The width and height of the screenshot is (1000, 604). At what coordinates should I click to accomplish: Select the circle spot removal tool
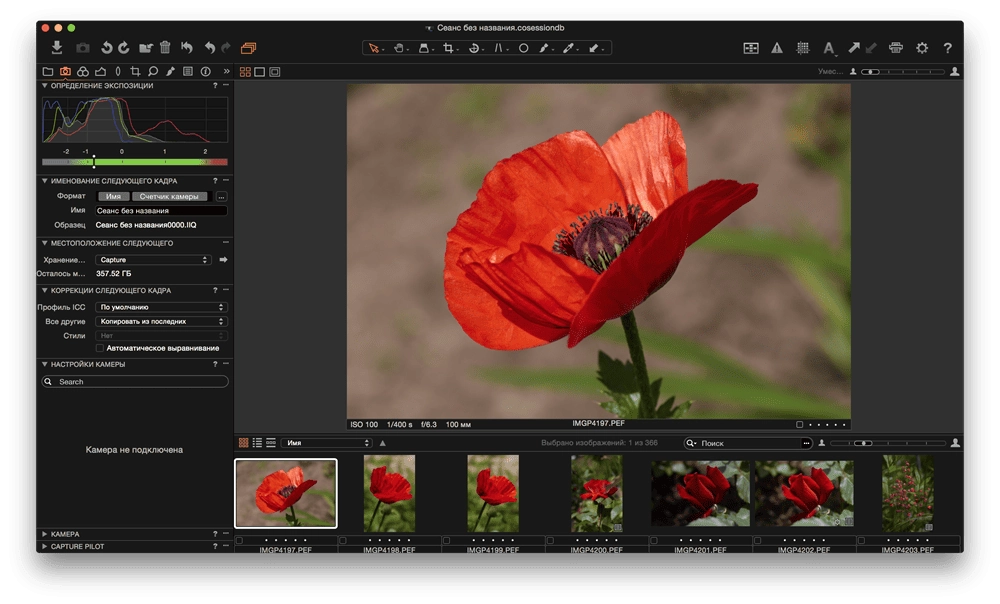pyautogui.click(x=523, y=48)
